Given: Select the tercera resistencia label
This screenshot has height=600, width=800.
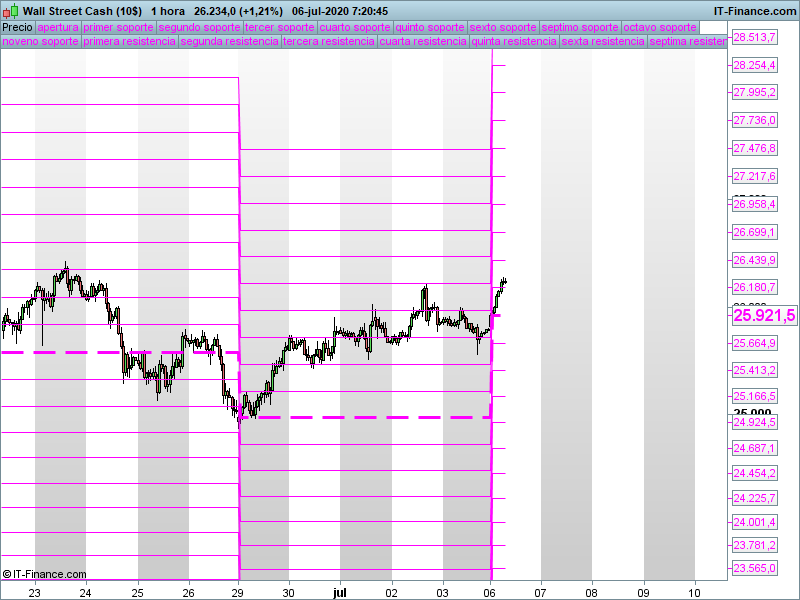Looking at the screenshot, I should point(329,41).
